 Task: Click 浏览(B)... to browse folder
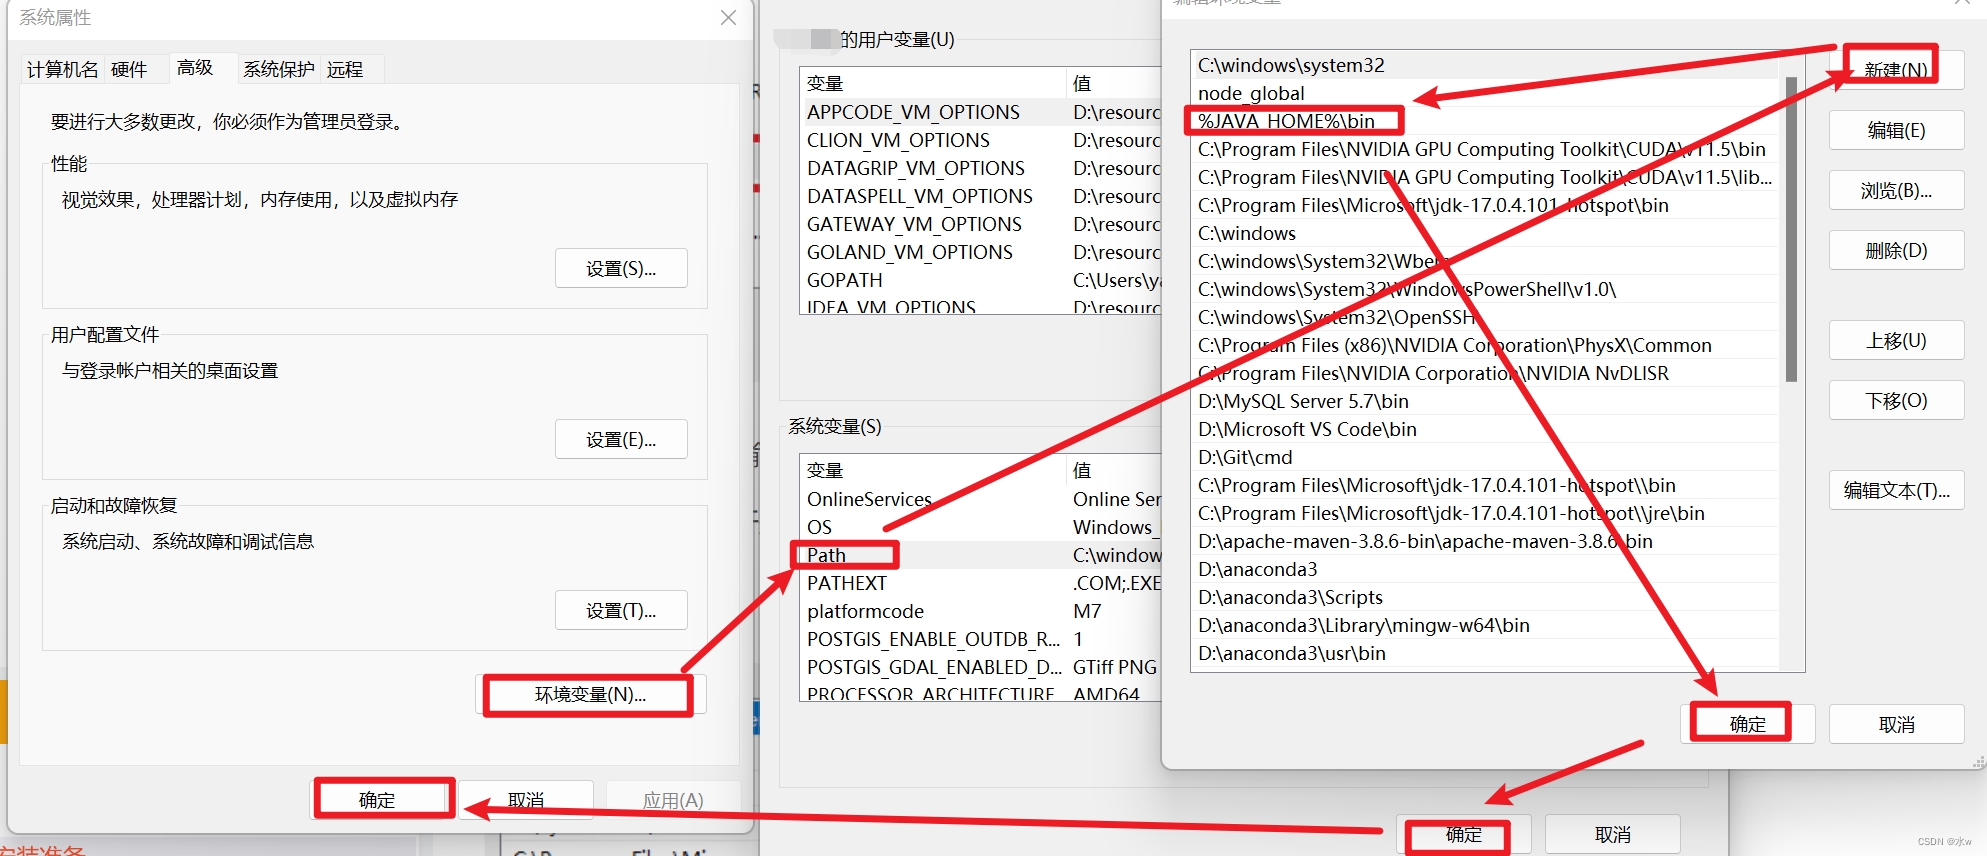[x=1896, y=190]
